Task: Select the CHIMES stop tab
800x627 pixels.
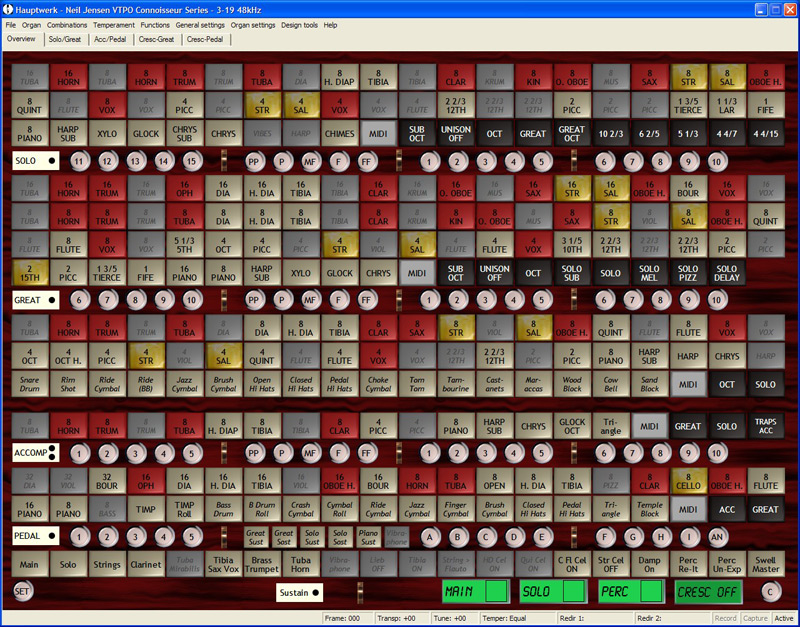Action: pyautogui.click(x=340, y=133)
